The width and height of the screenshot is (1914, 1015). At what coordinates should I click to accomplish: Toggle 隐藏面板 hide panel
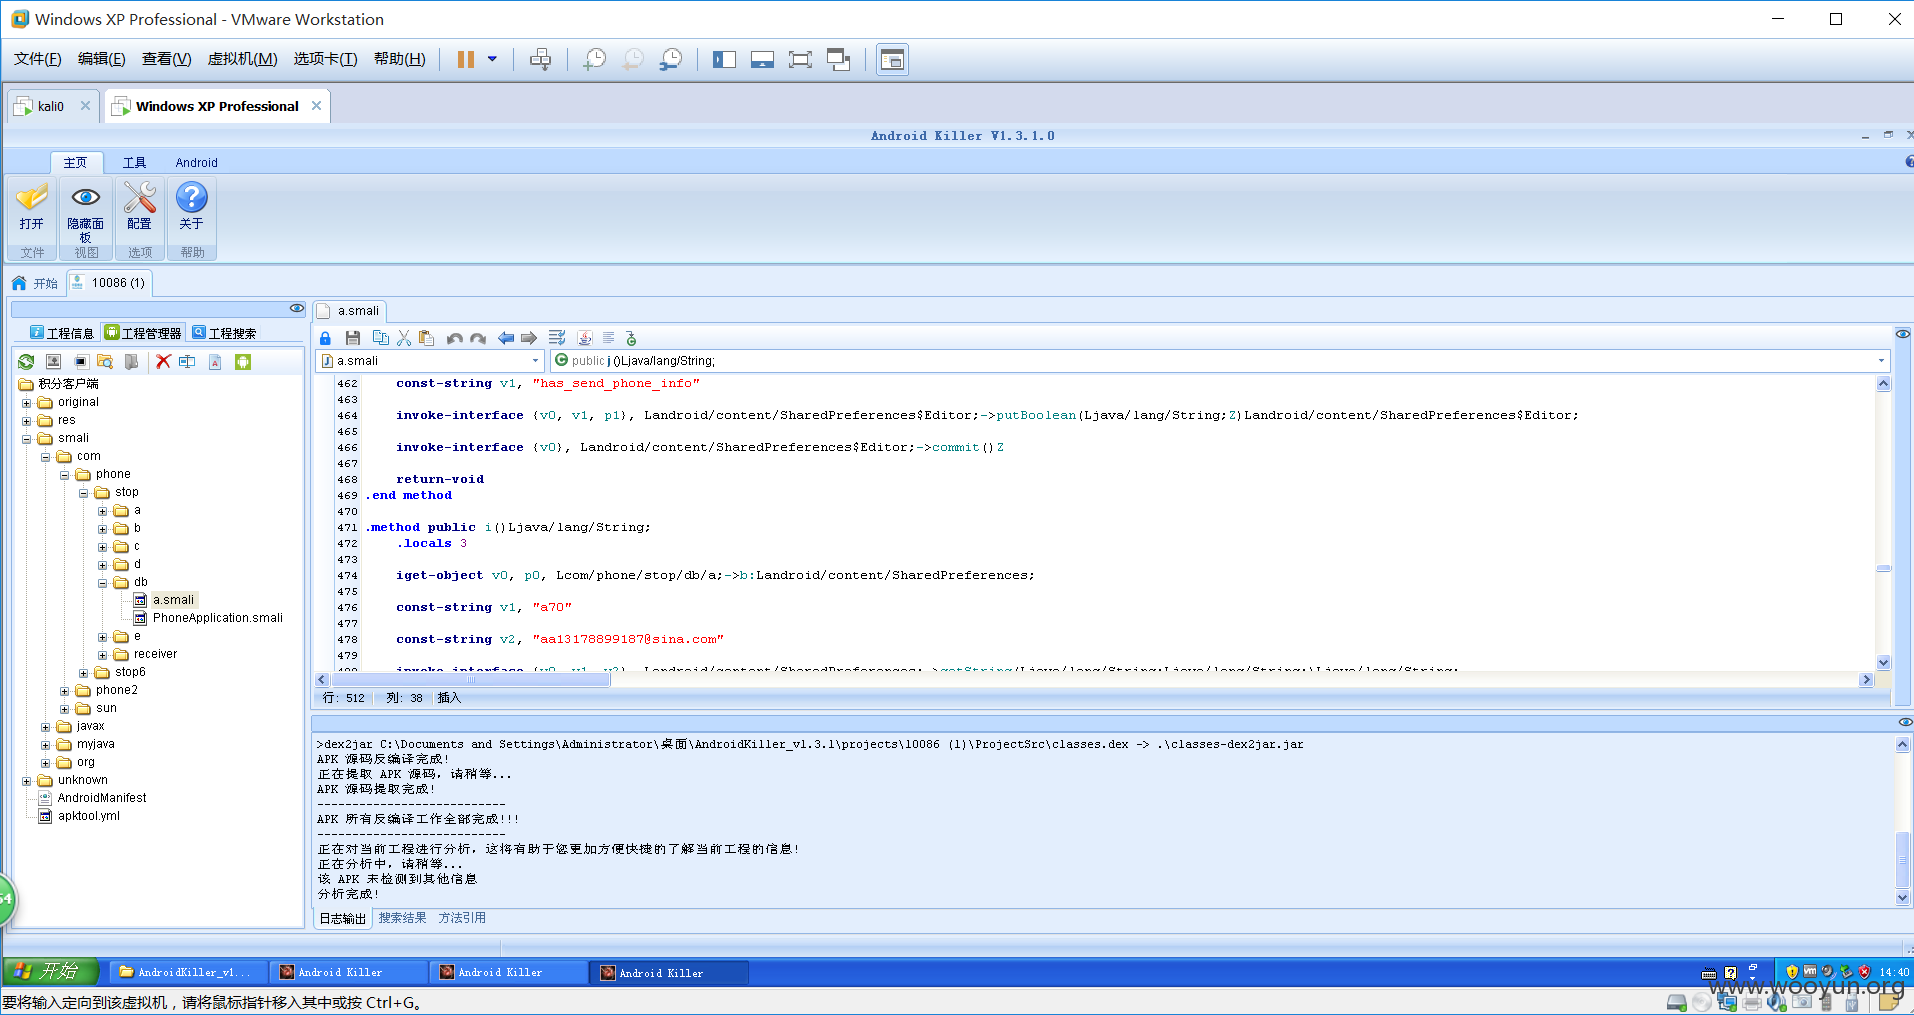pos(85,212)
